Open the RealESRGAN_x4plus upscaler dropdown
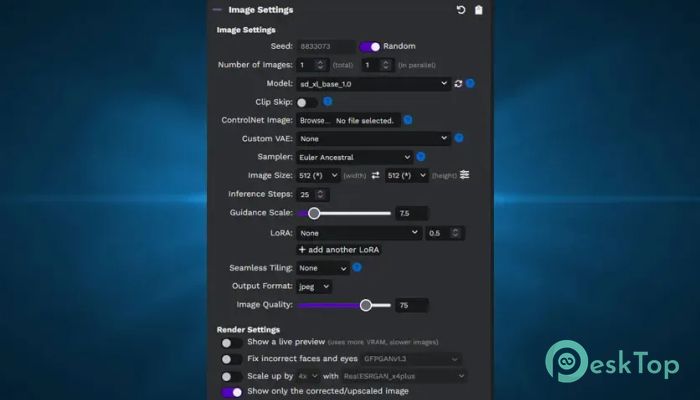Viewport: 700px width, 400px height. tap(404, 376)
